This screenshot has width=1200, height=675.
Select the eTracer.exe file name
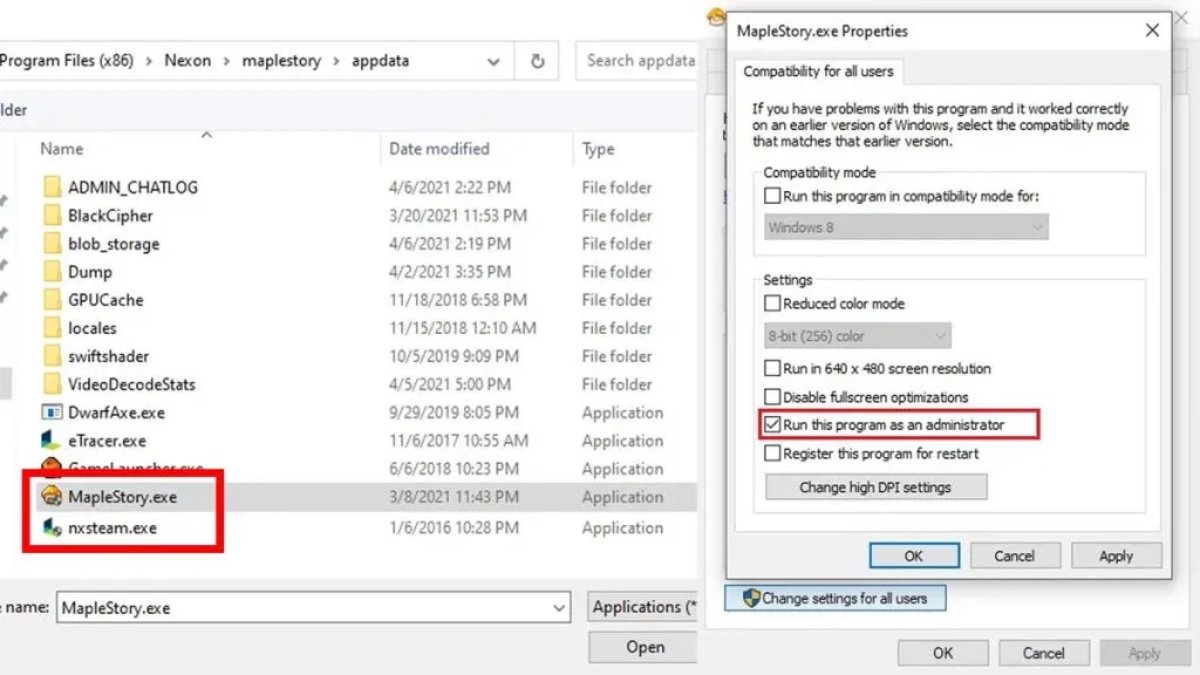pos(107,440)
